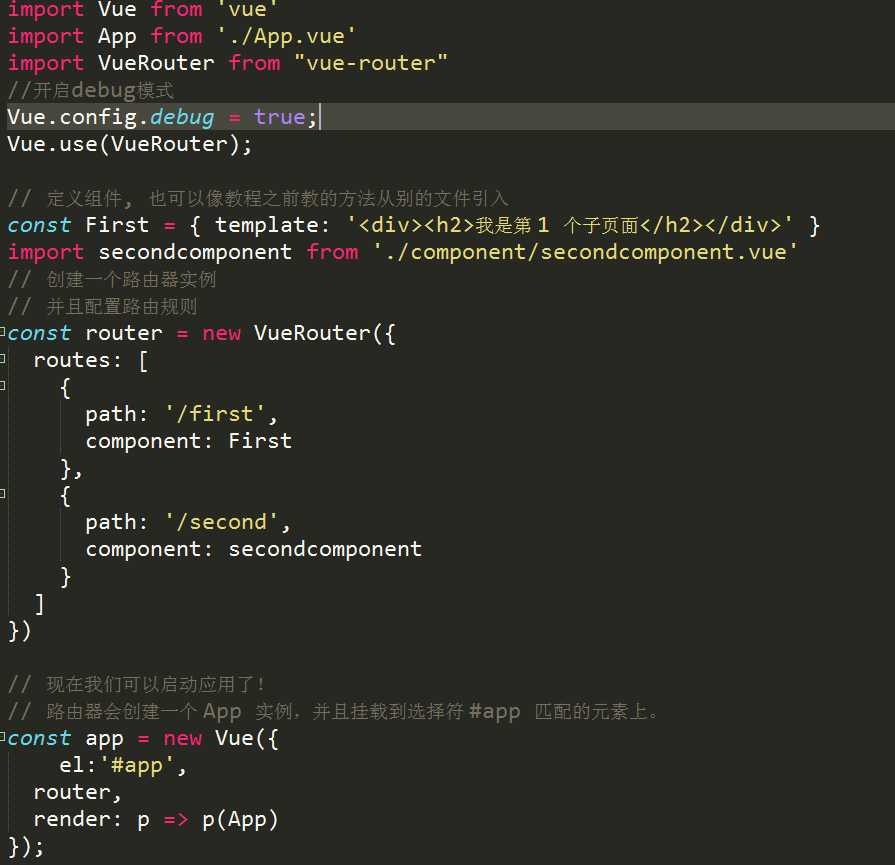Collapse the fold marker of the brace above path '/first'
895x865 pixels.
tap(2, 385)
